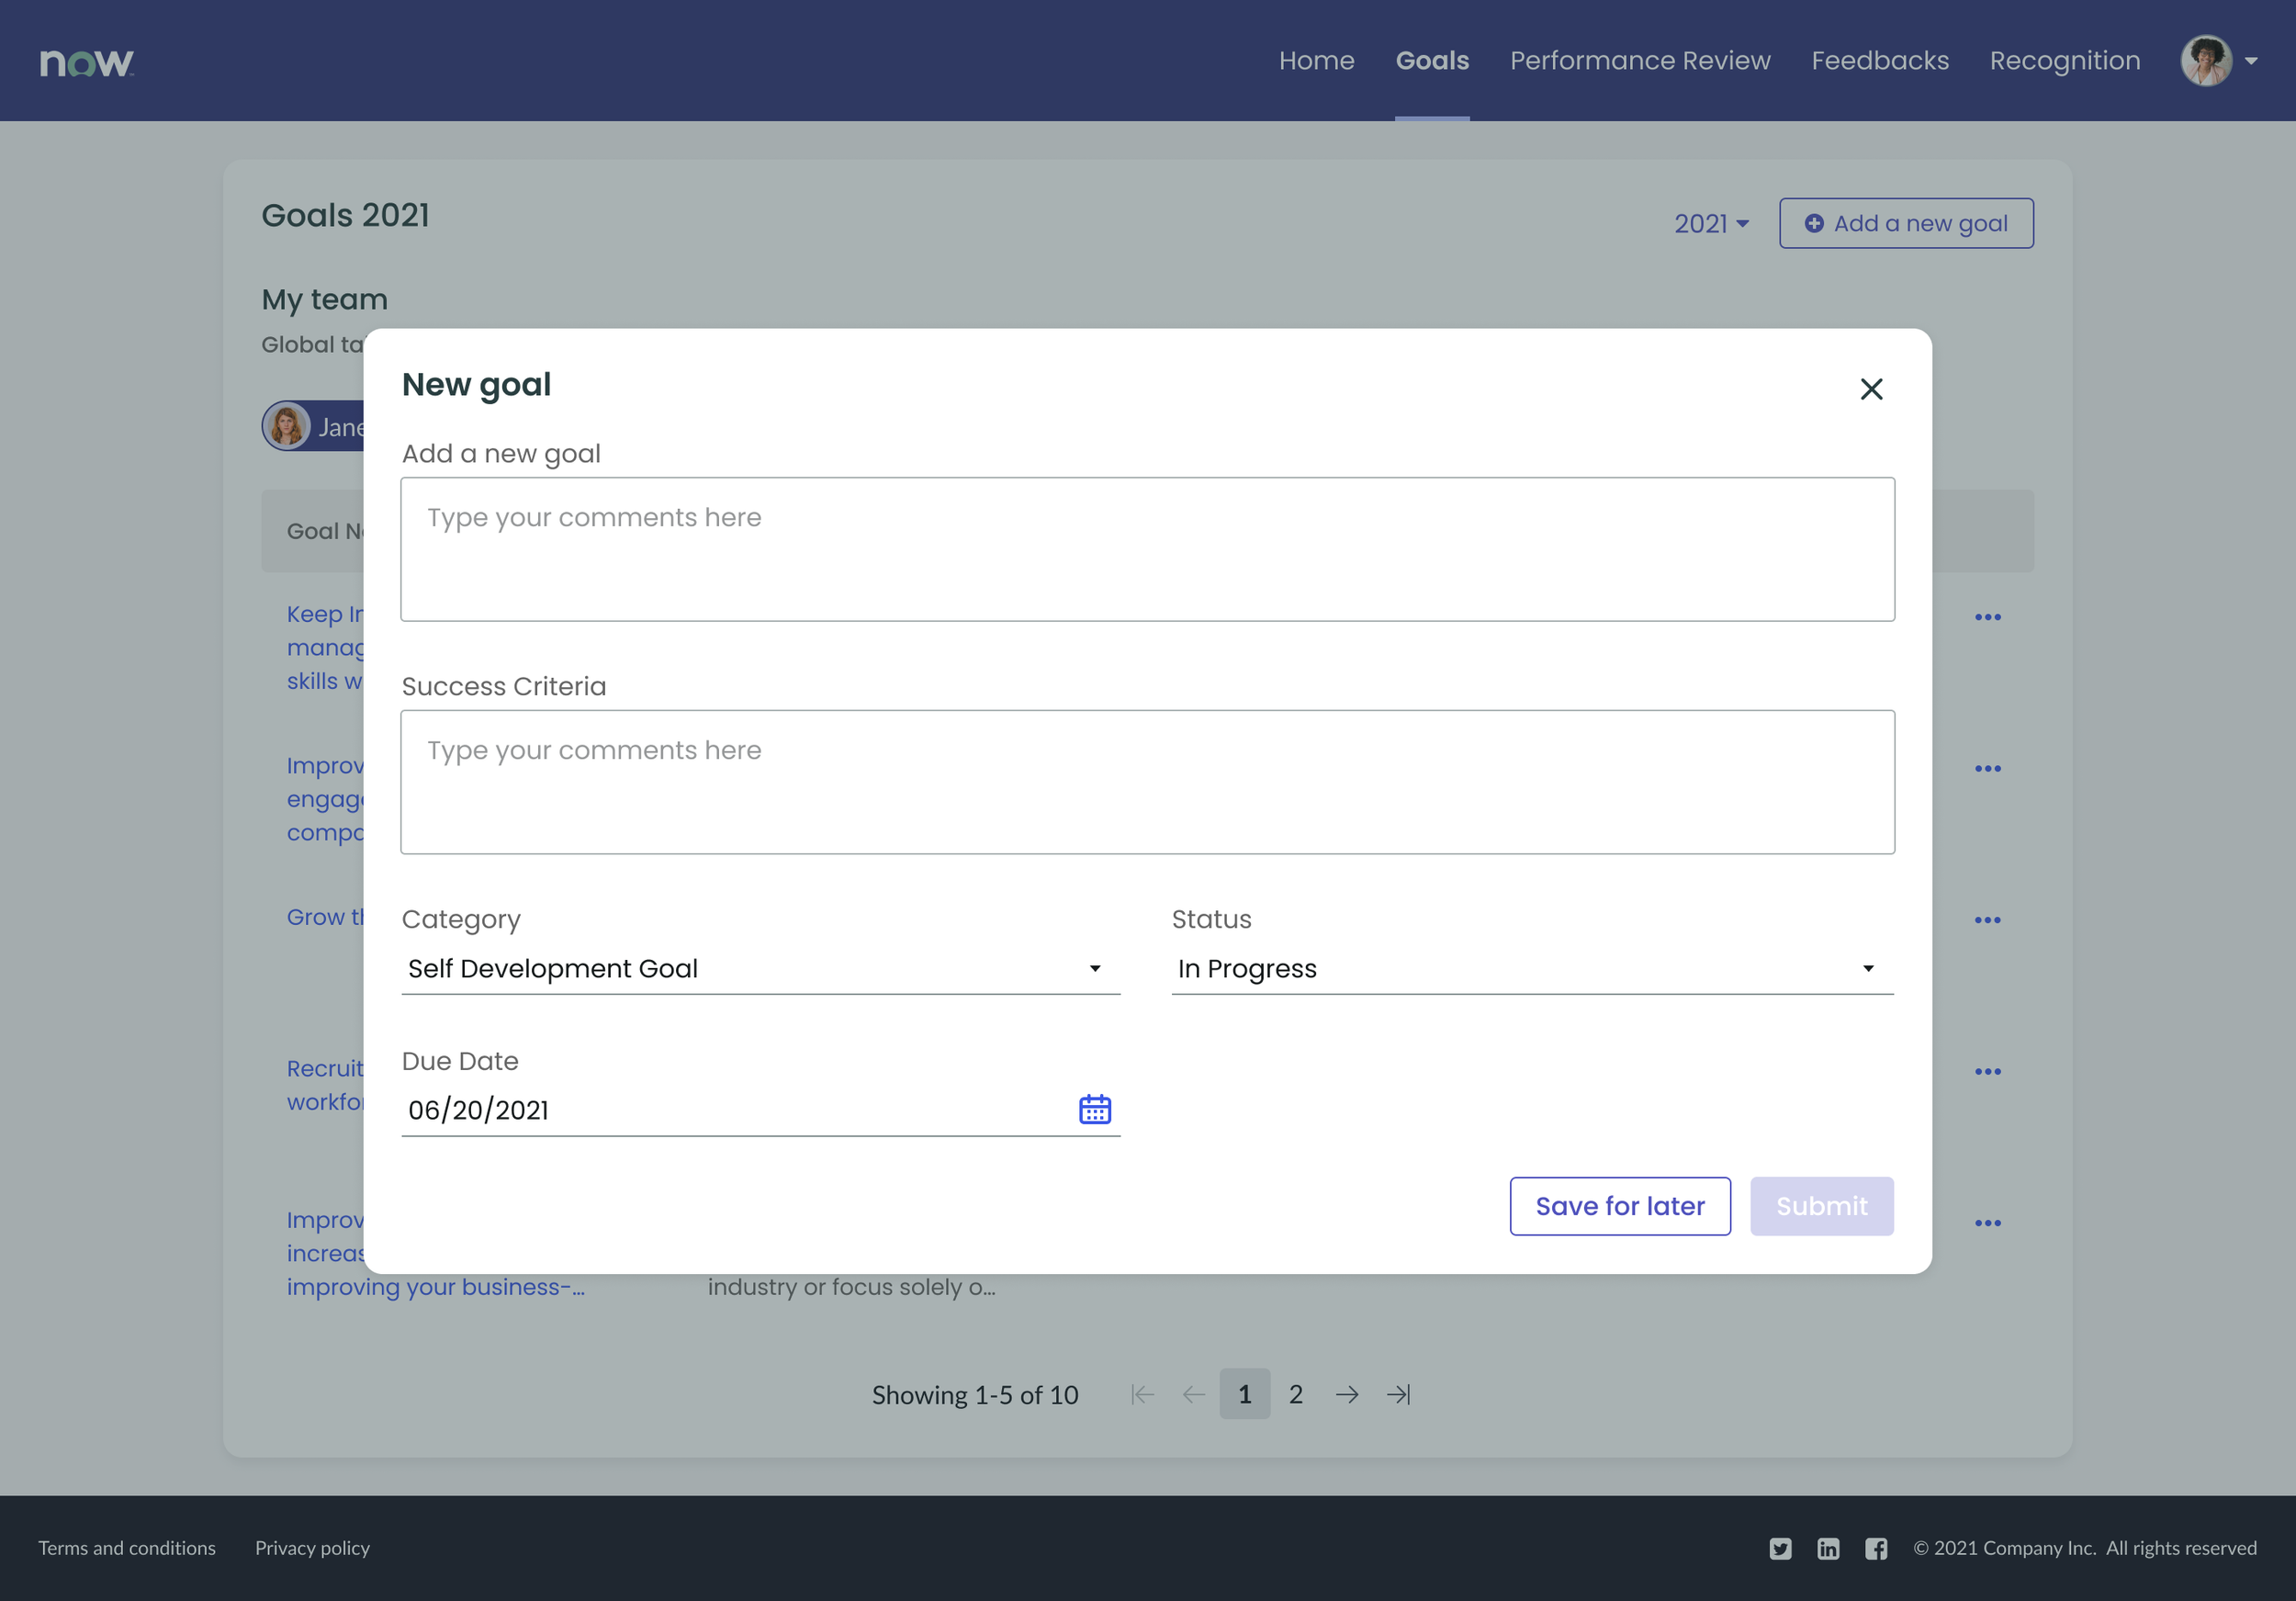
Task: Open the first goal's three-dot menu
Action: (x=1987, y=617)
